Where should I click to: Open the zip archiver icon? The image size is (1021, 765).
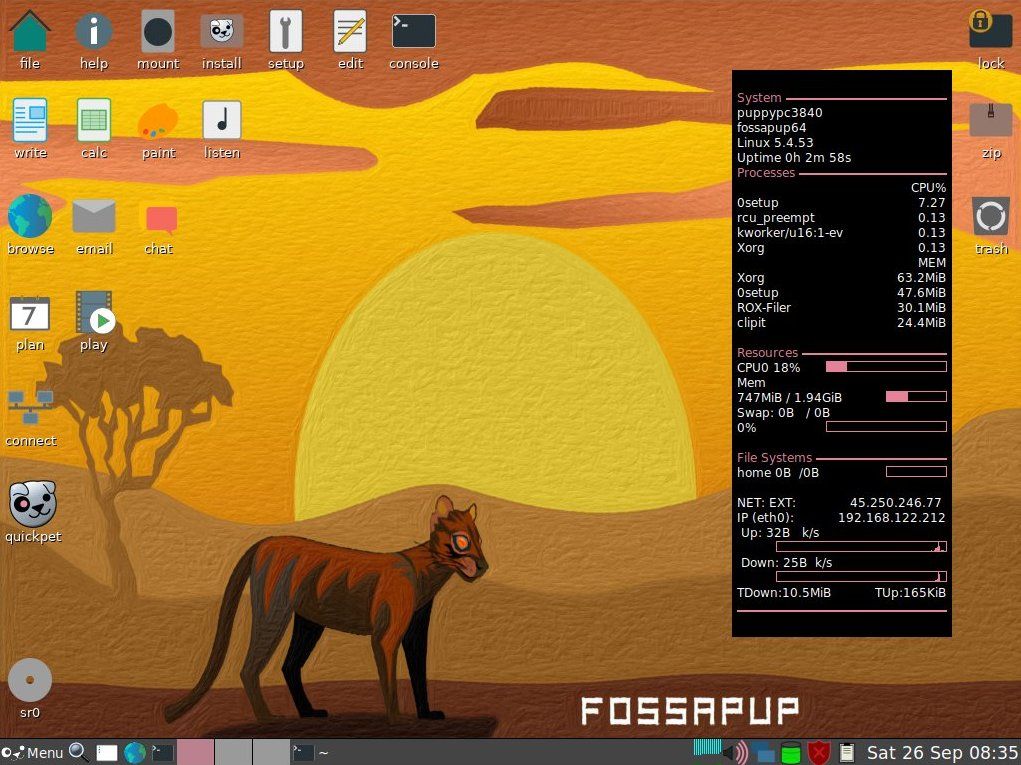(990, 120)
